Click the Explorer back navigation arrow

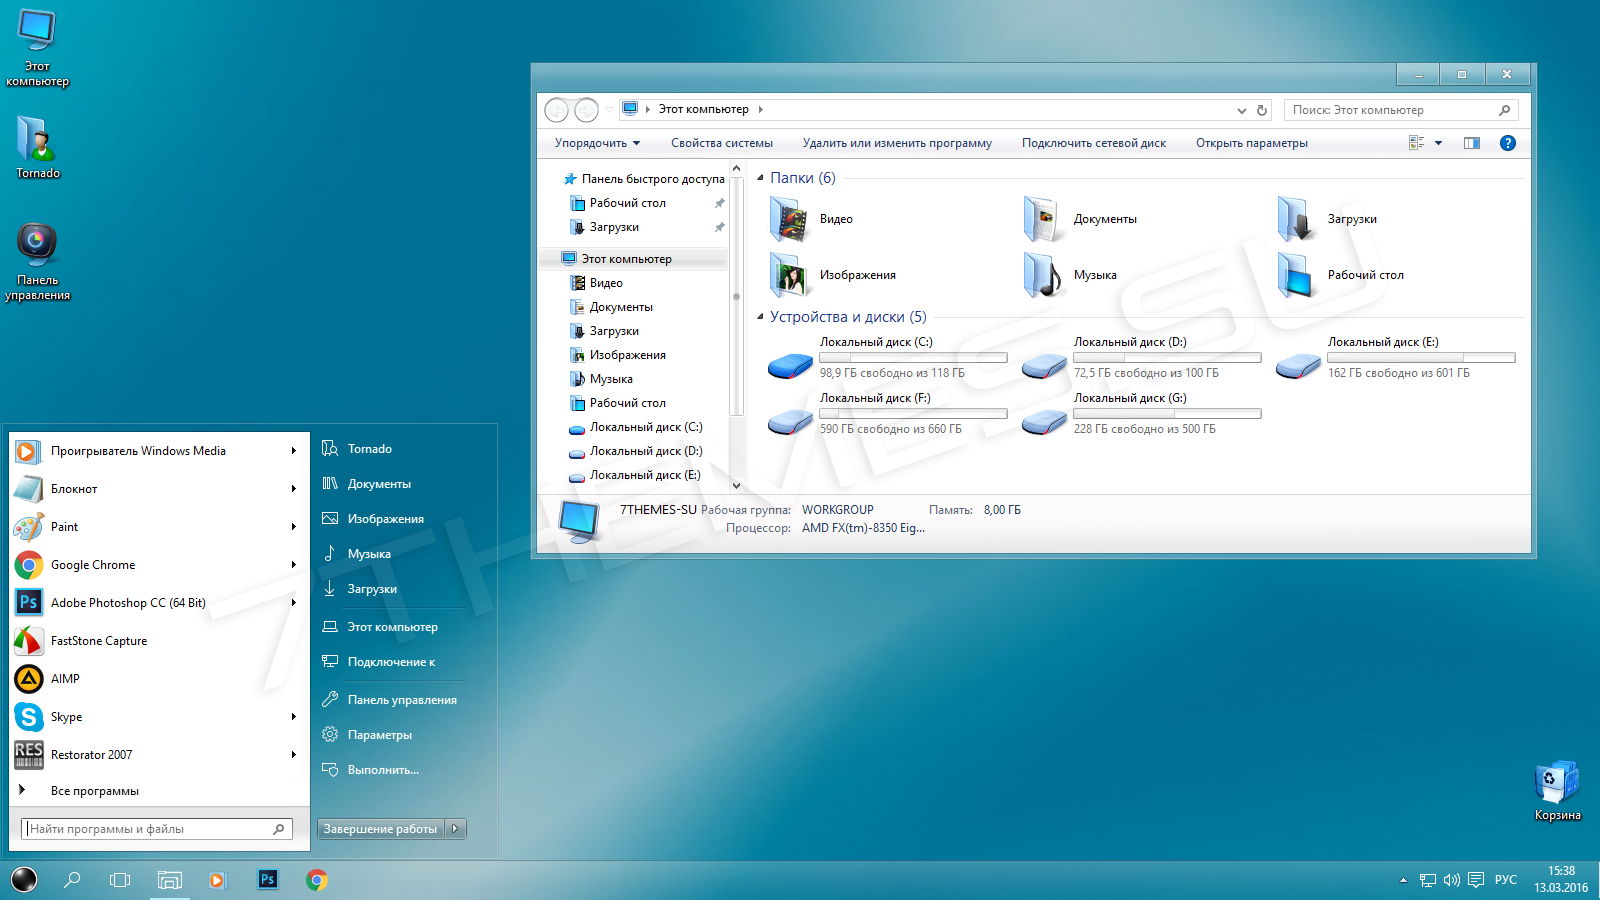(557, 110)
